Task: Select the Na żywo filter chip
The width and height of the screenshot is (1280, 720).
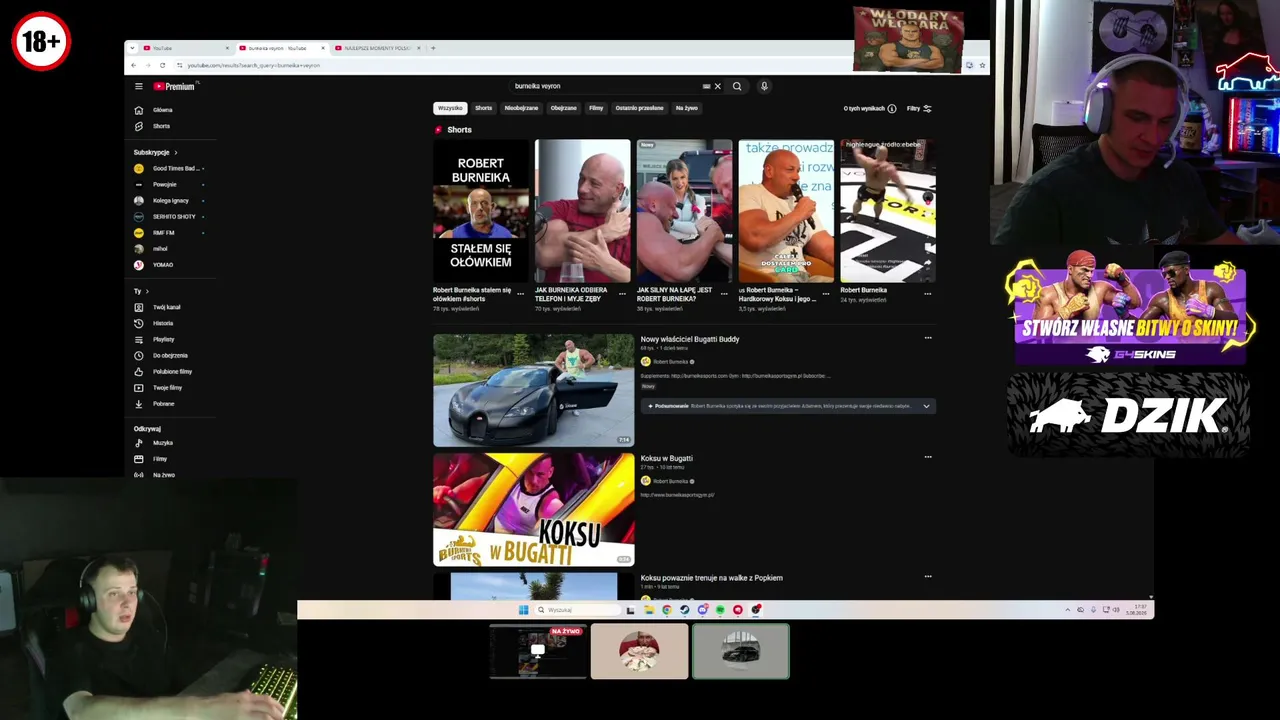Action: click(x=687, y=108)
